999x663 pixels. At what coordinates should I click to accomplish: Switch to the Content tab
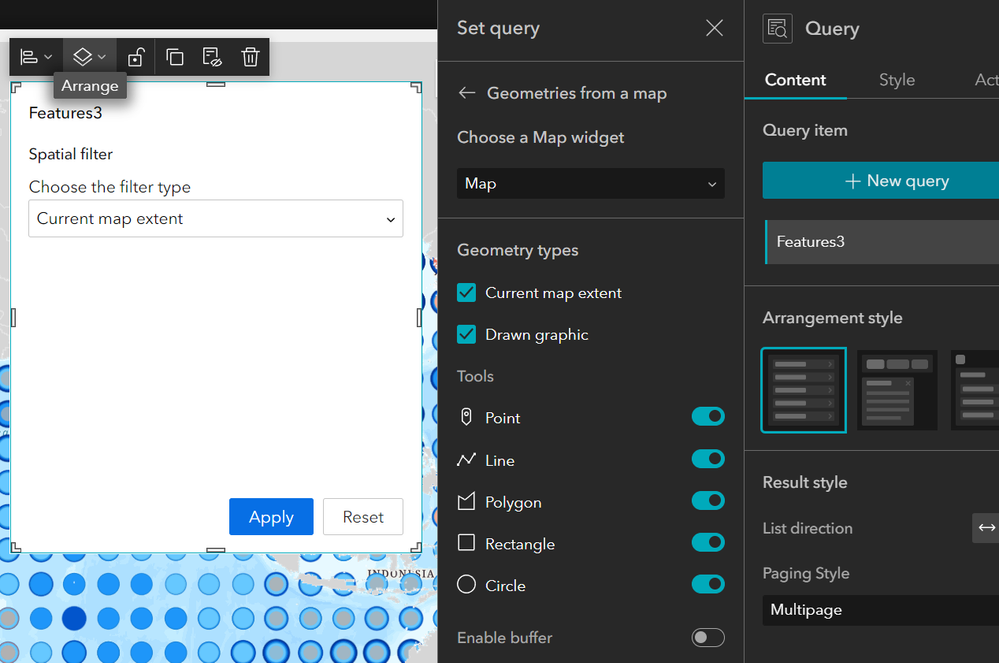tap(795, 80)
